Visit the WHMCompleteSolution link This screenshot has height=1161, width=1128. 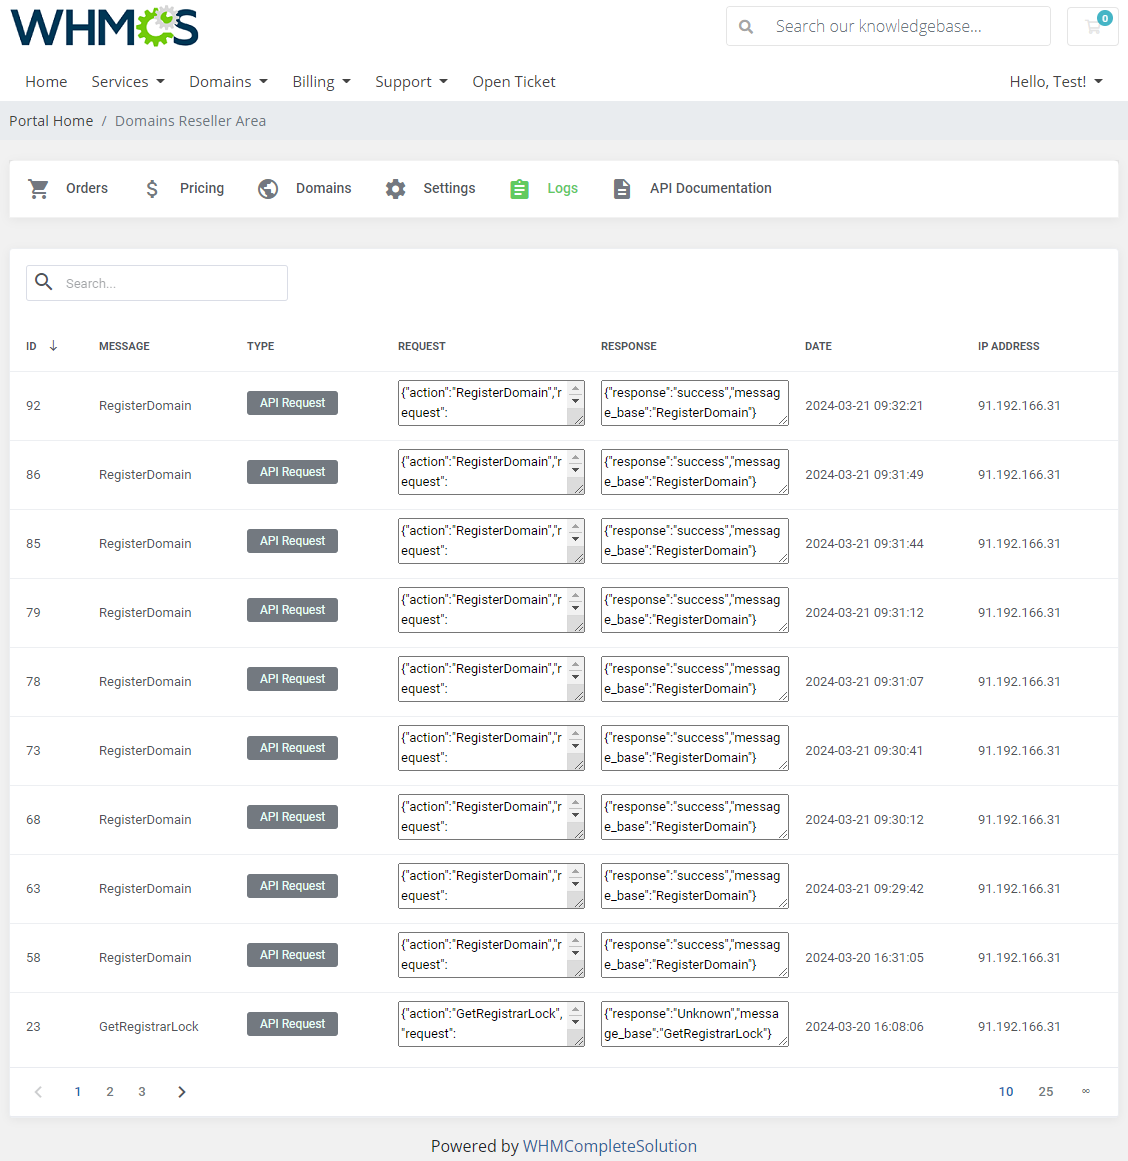pyautogui.click(x=610, y=1146)
